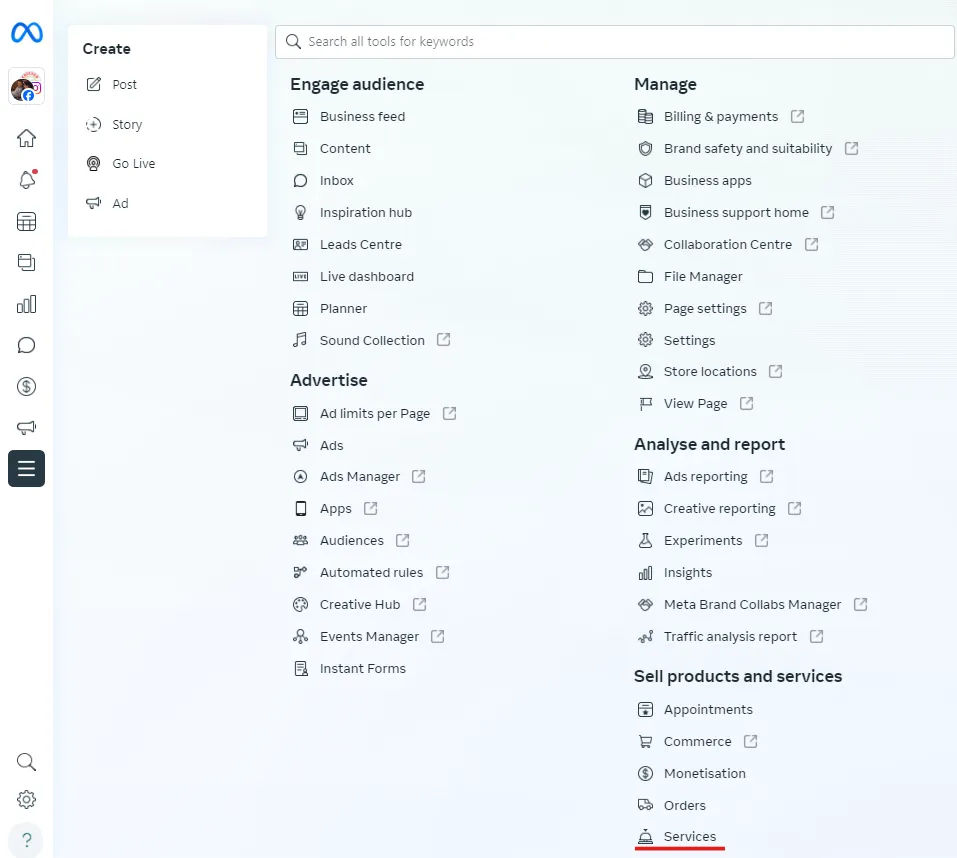The image size is (957, 858).
Task: Click the Search all tools field
Action: click(615, 42)
